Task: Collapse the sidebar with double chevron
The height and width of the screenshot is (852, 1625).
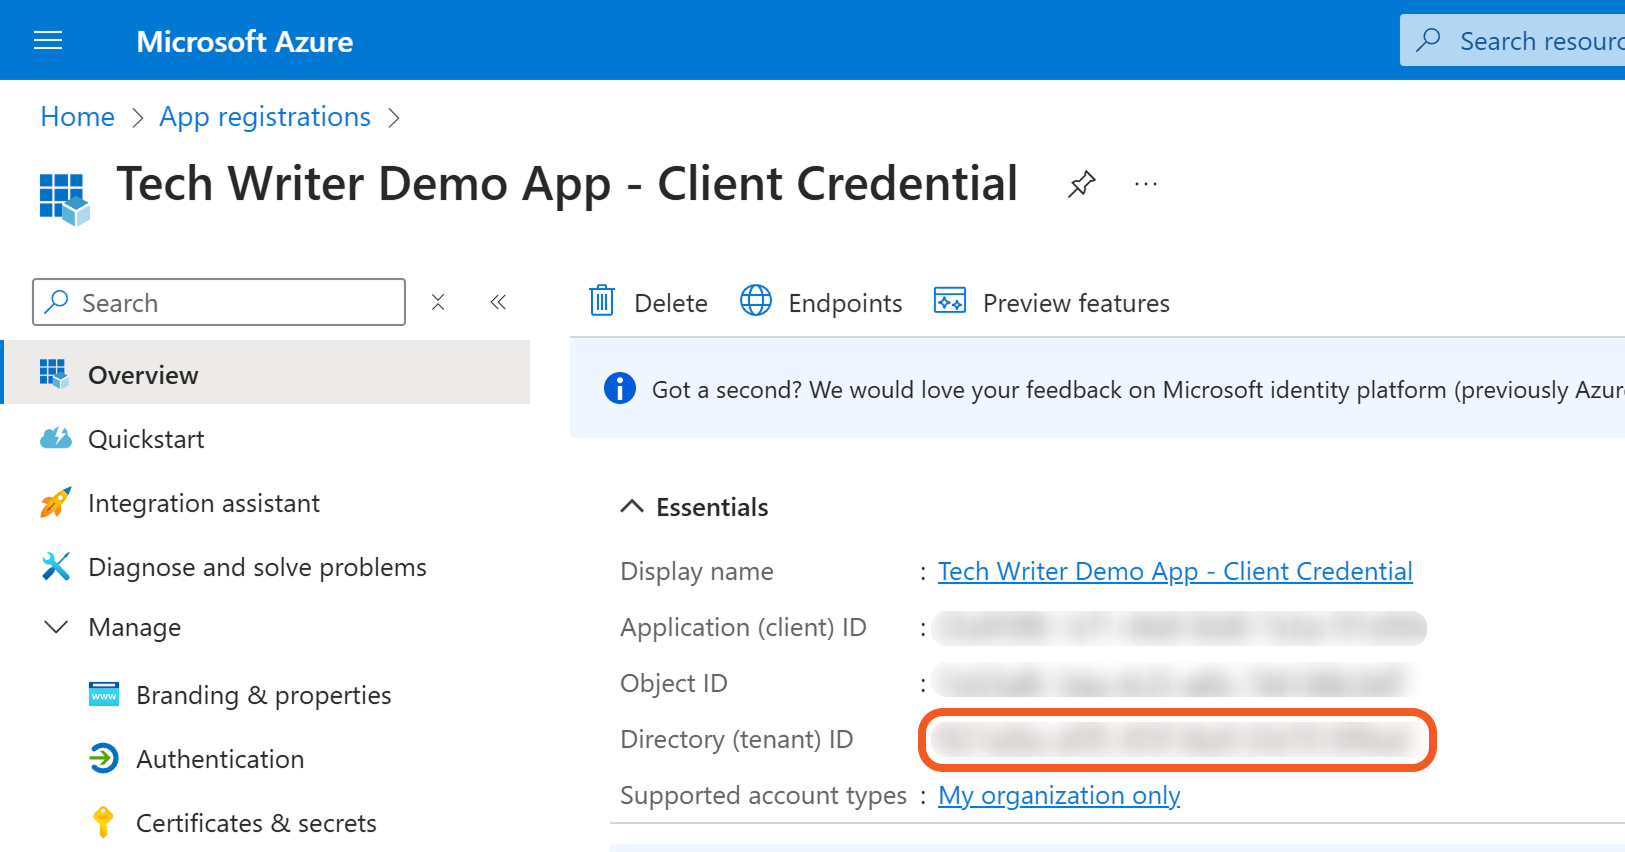Action: point(498,302)
